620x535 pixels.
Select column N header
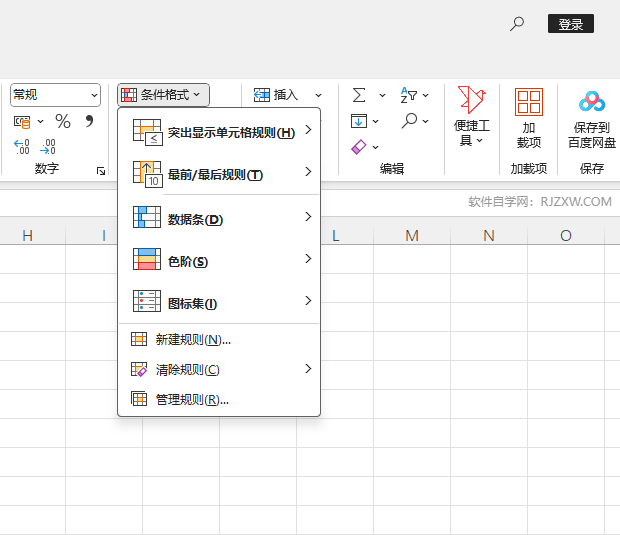[489, 235]
